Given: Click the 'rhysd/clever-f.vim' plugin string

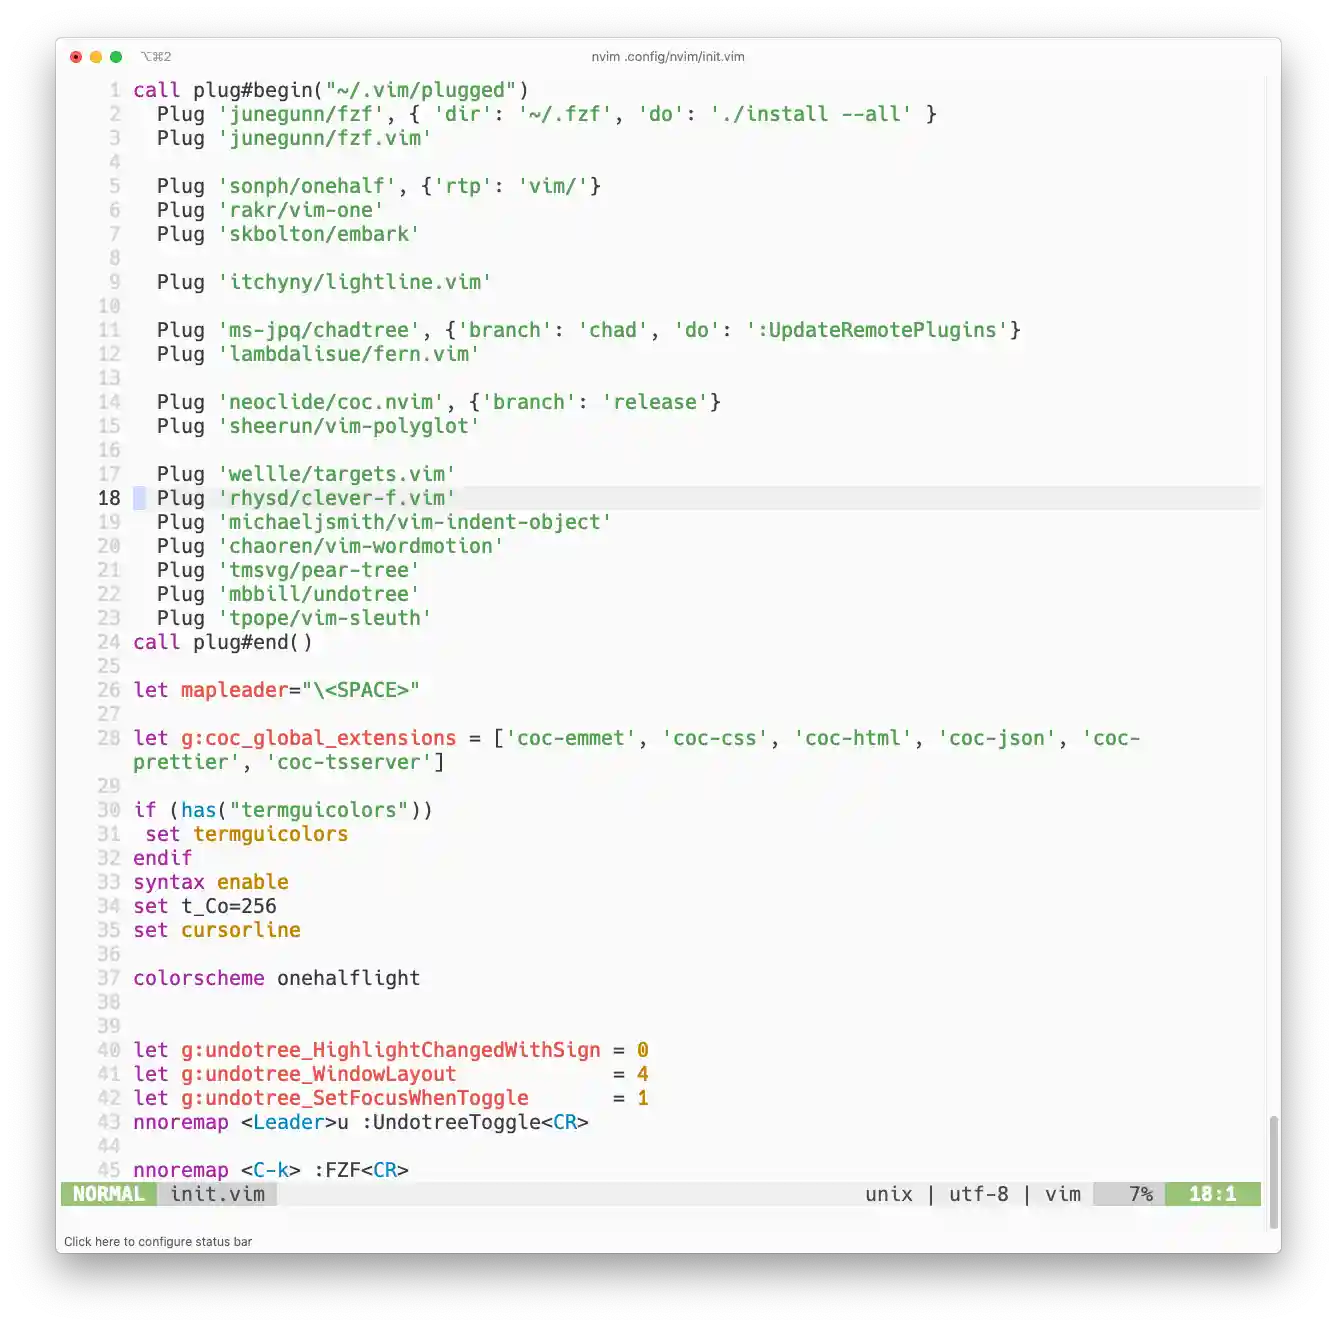Looking at the screenshot, I should pos(337,498).
